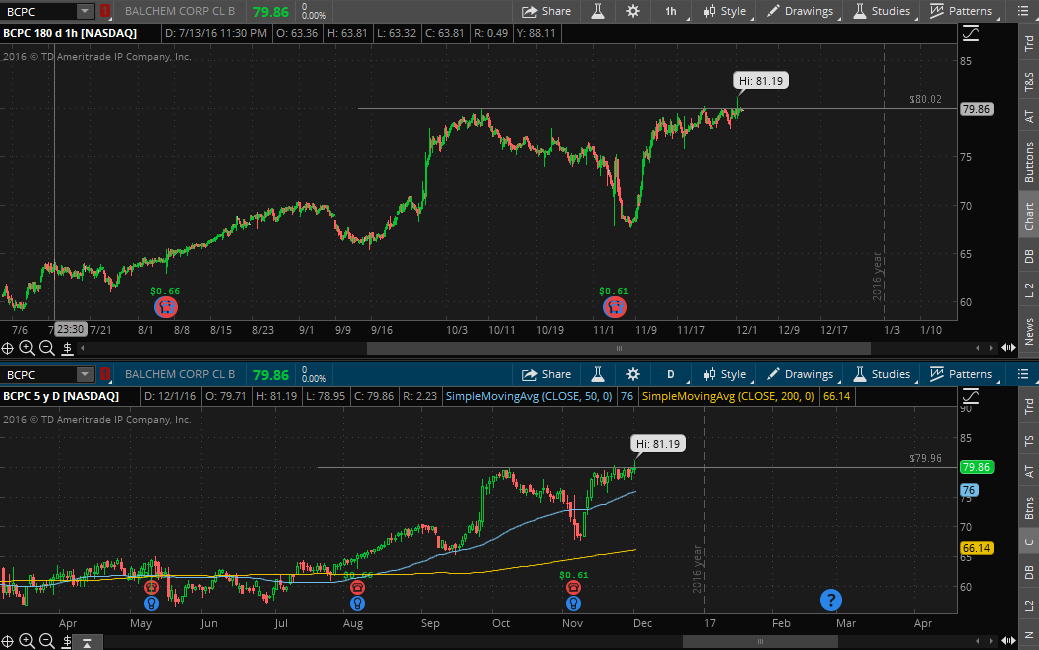Click collapse arrow icon under lower chart
1039x650 pixels.
(x=87, y=641)
